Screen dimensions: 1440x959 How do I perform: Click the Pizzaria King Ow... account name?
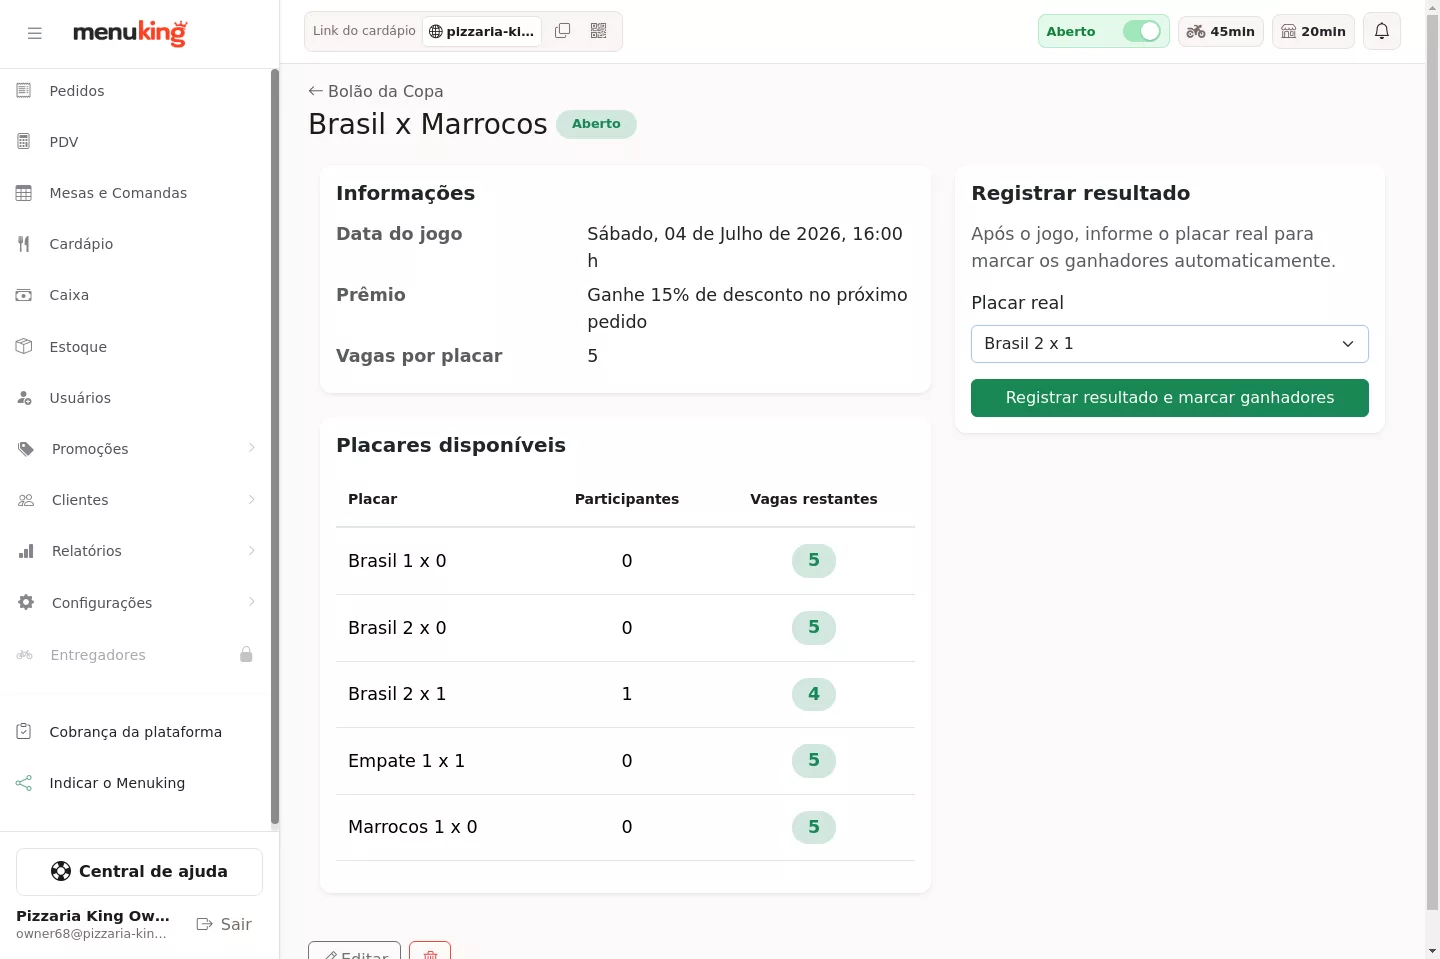(93, 916)
